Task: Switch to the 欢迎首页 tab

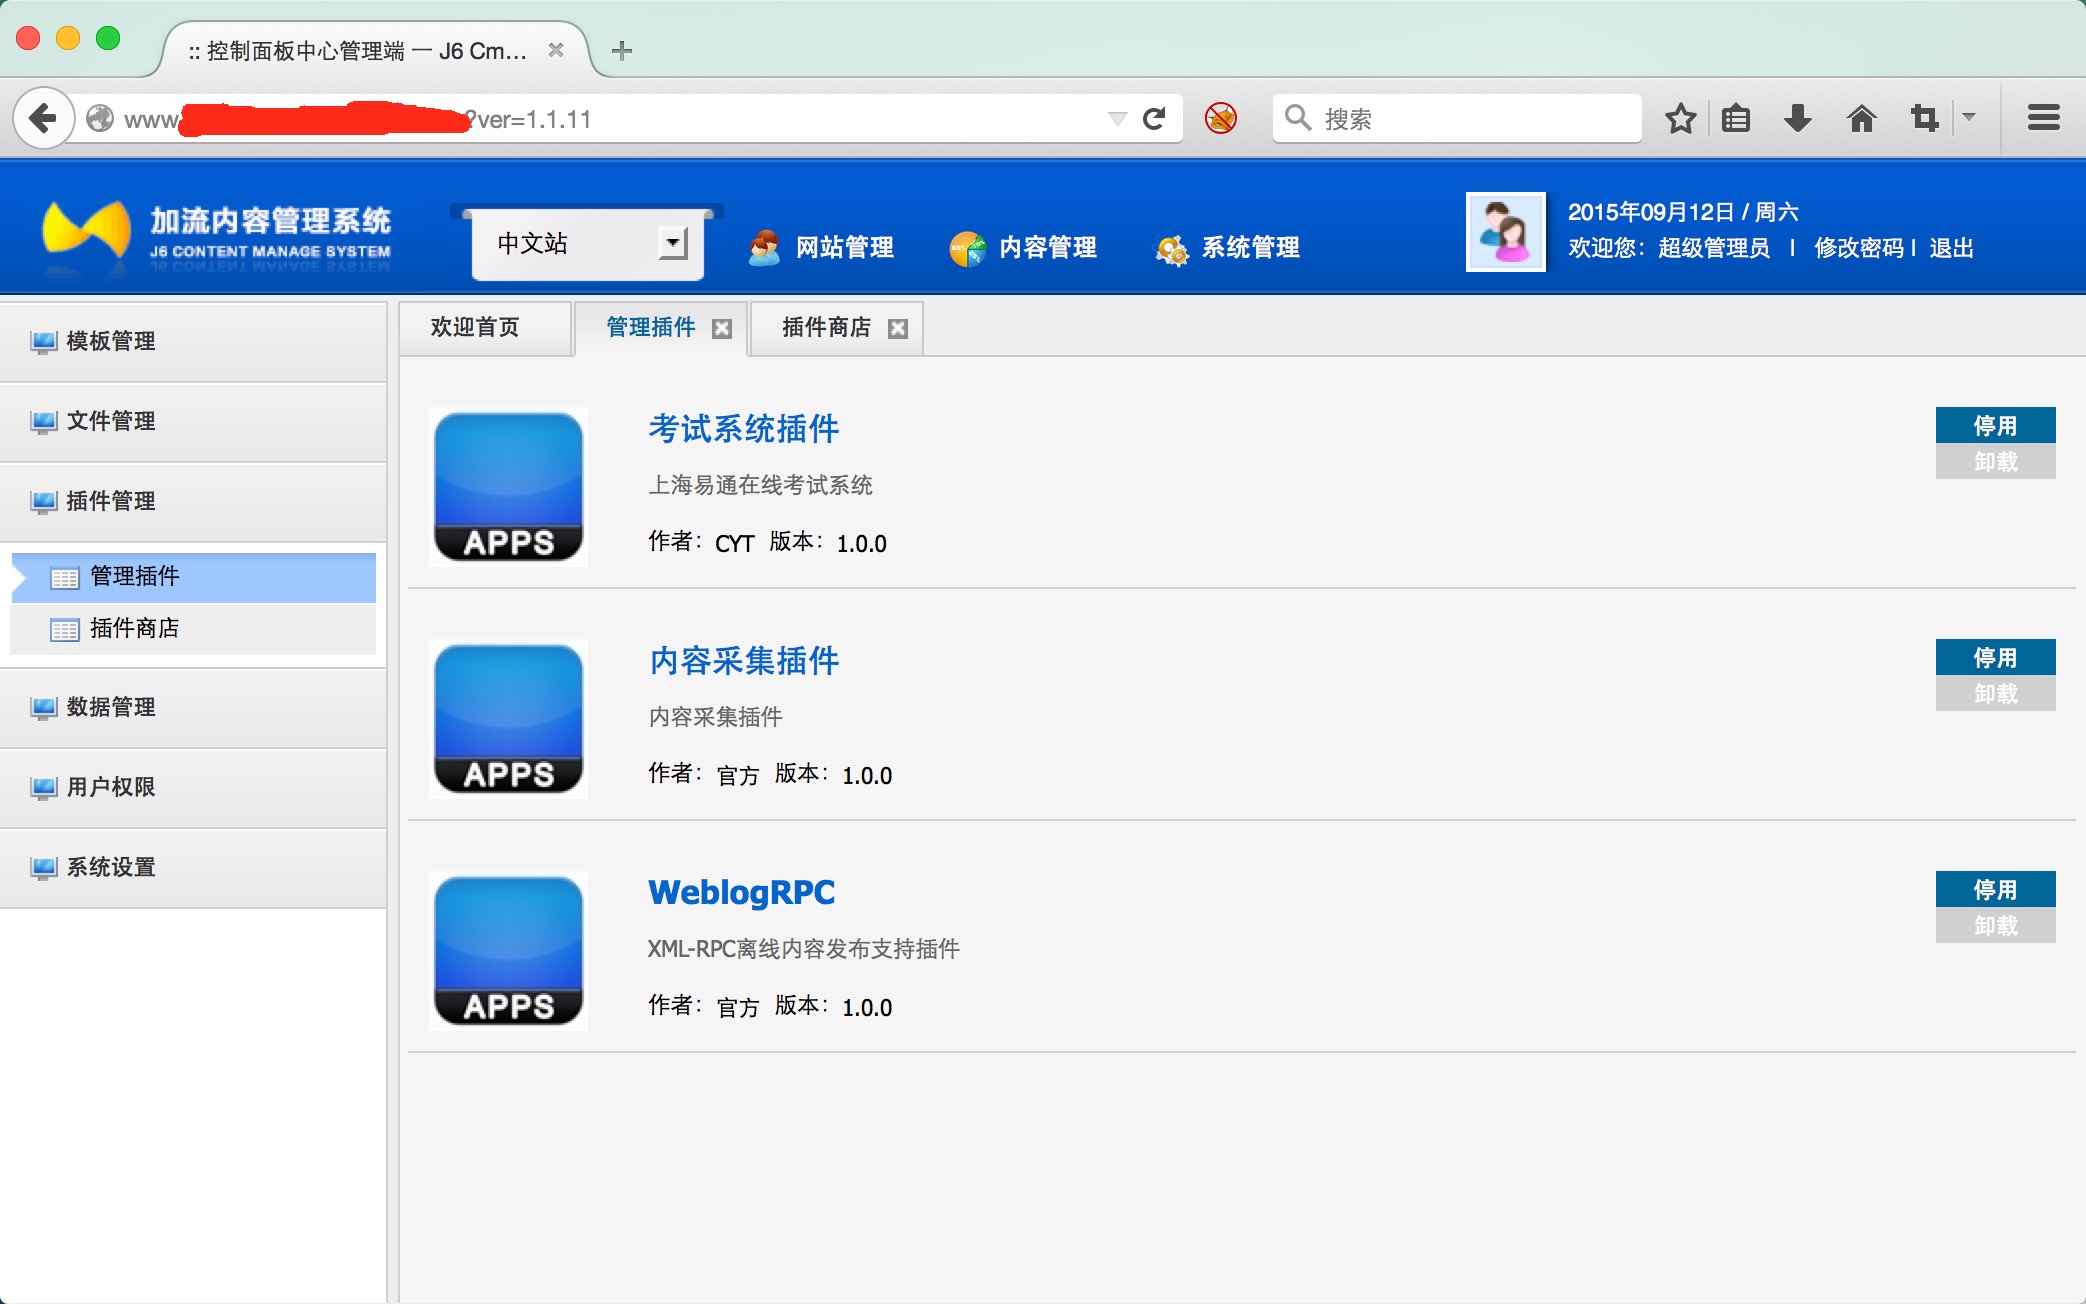Action: (x=475, y=327)
